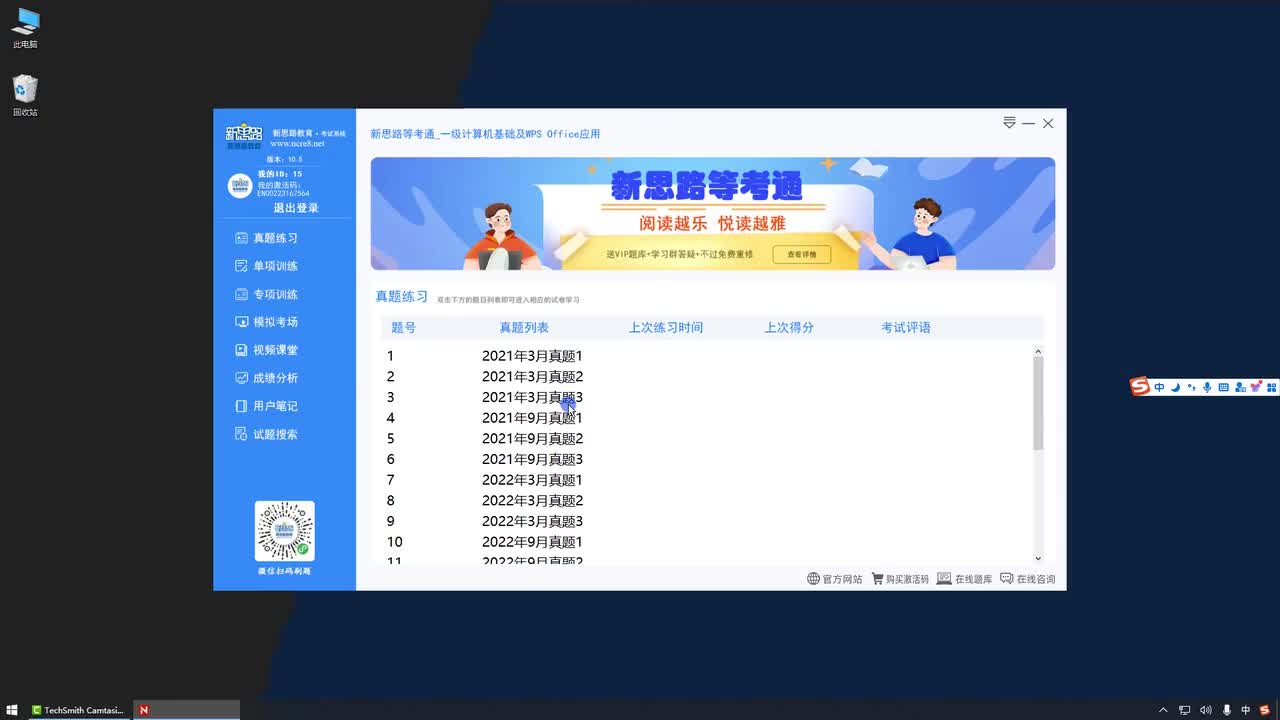The height and width of the screenshot is (720, 1280).
Task: Open 试题搜索 in the sidebar
Action: pyautogui.click(x=266, y=434)
